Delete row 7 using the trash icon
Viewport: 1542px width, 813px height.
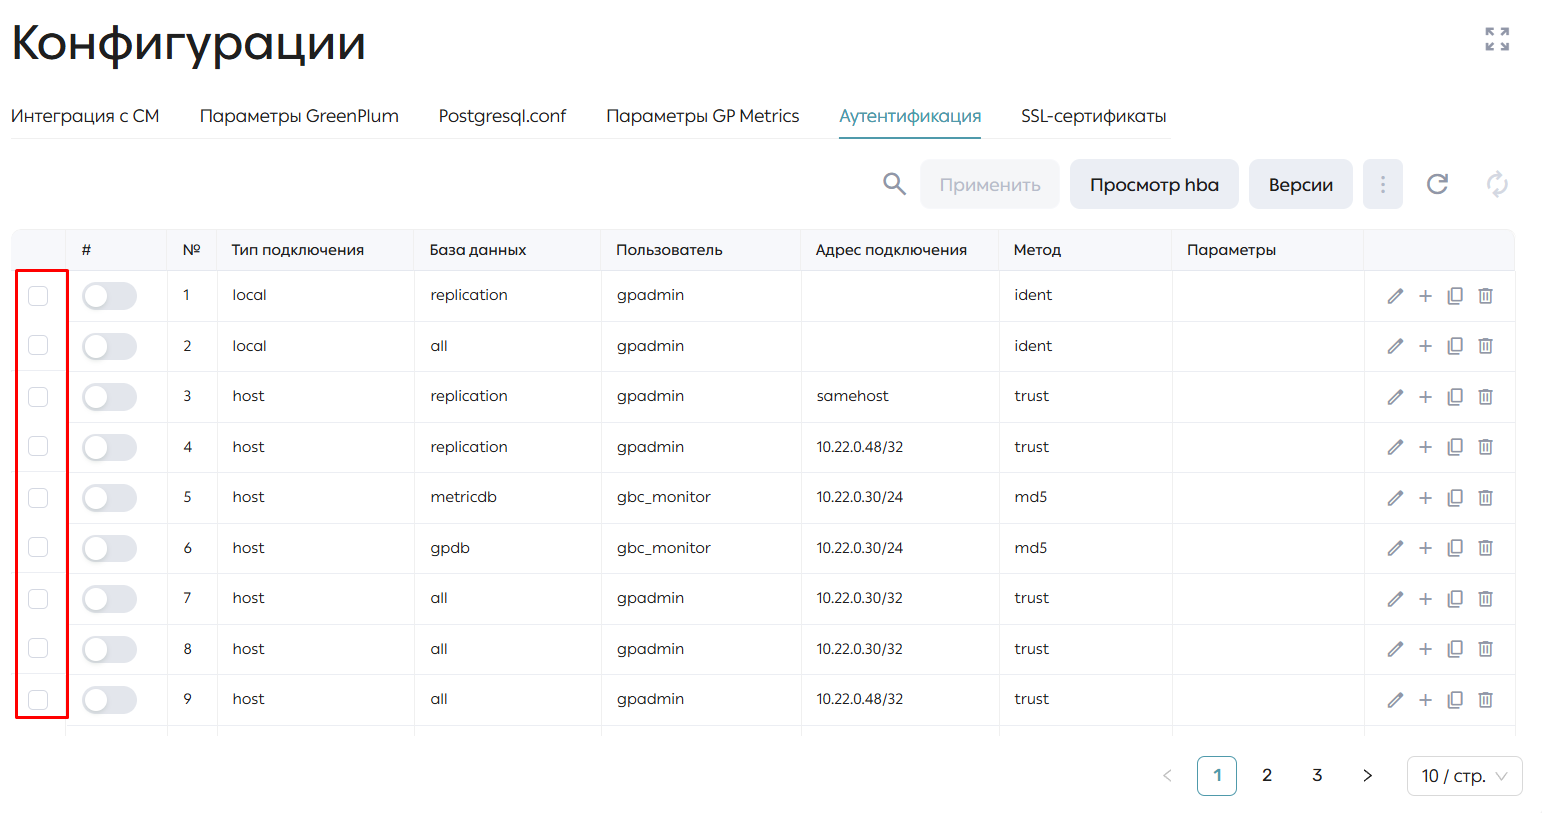pos(1485,599)
